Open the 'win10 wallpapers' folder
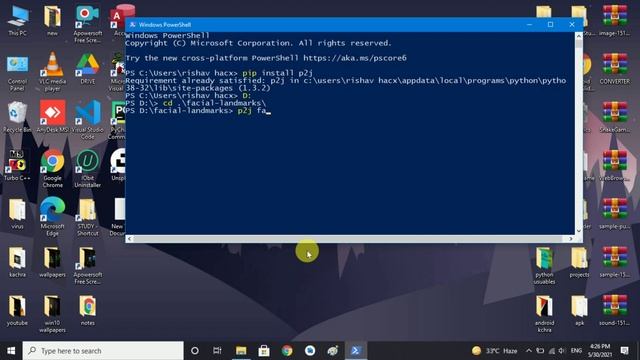640x360 pixels. pos(52,313)
